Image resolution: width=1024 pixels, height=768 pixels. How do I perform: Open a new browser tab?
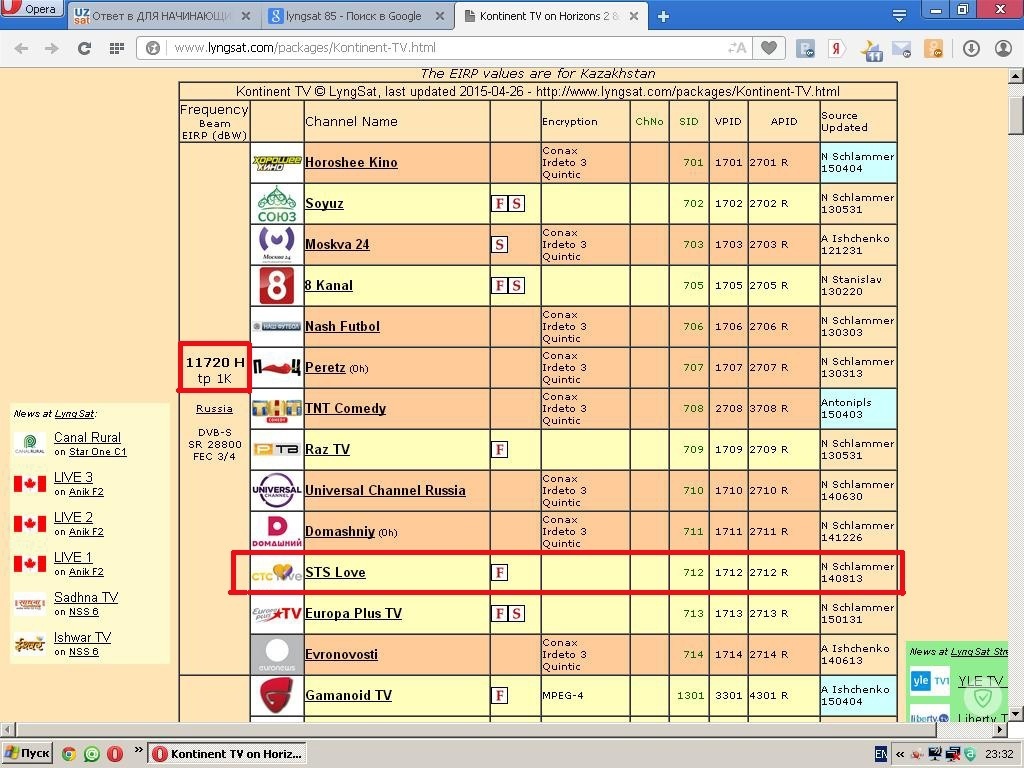click(x=664, y=16)
